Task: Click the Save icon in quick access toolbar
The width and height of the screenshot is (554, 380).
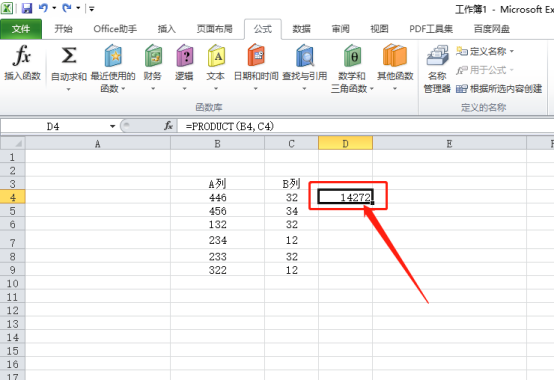Action: (27, 8)
